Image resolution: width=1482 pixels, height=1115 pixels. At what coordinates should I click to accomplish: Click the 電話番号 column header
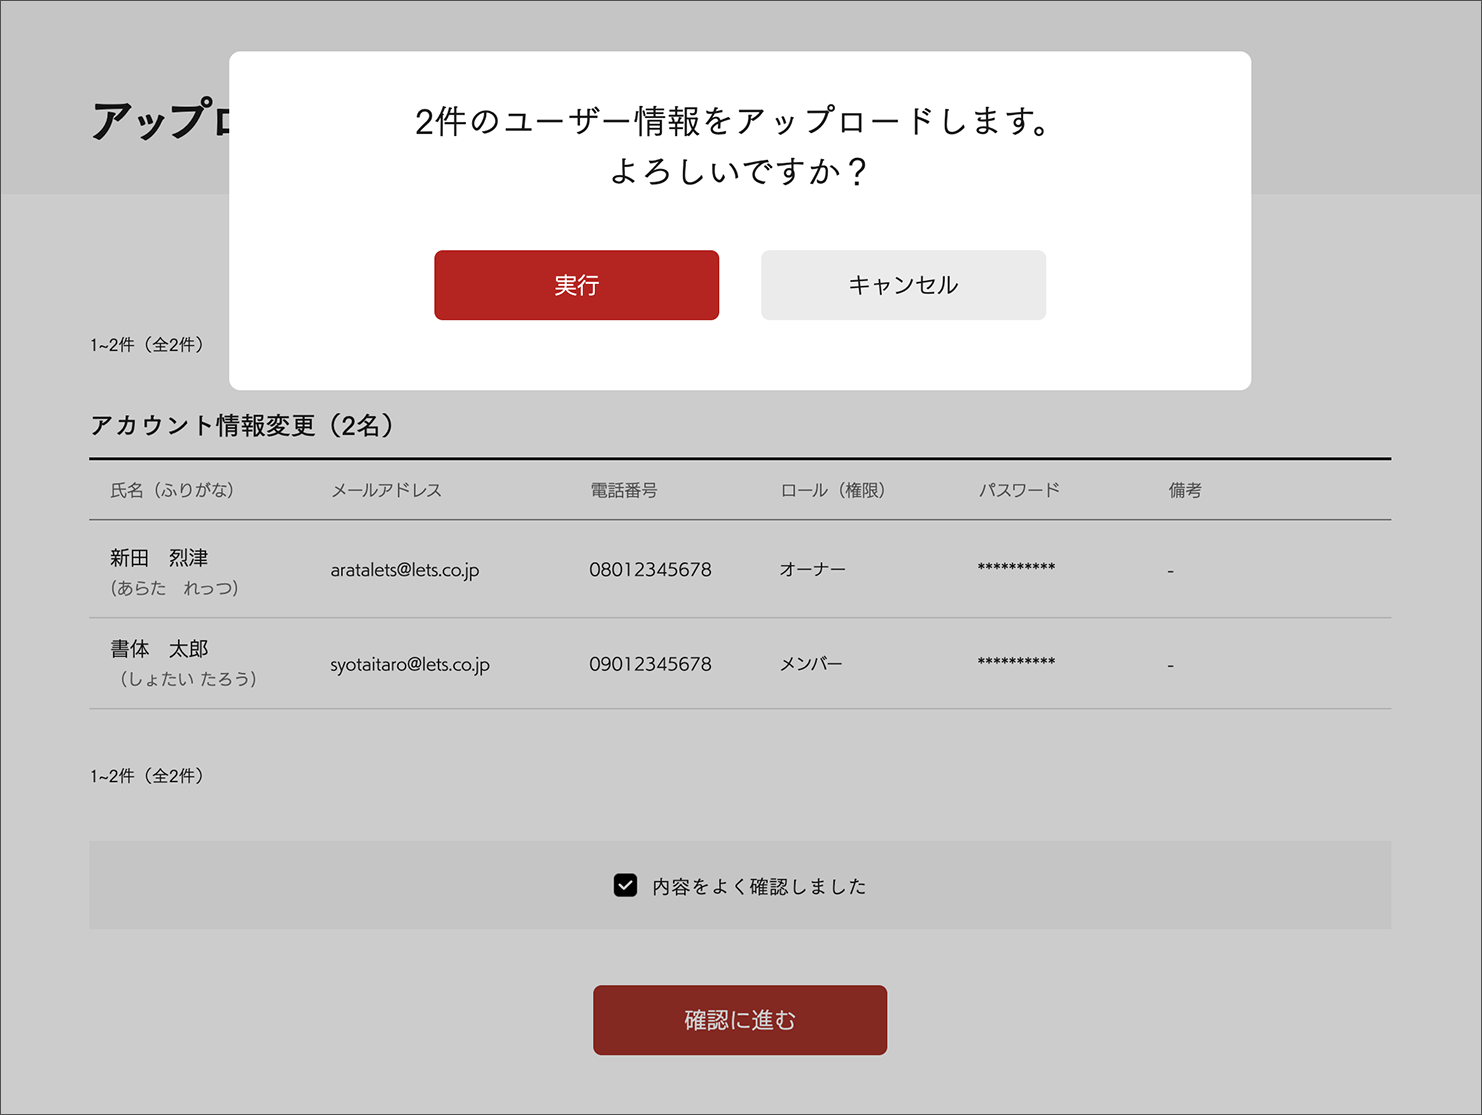[x=623, y=490]
